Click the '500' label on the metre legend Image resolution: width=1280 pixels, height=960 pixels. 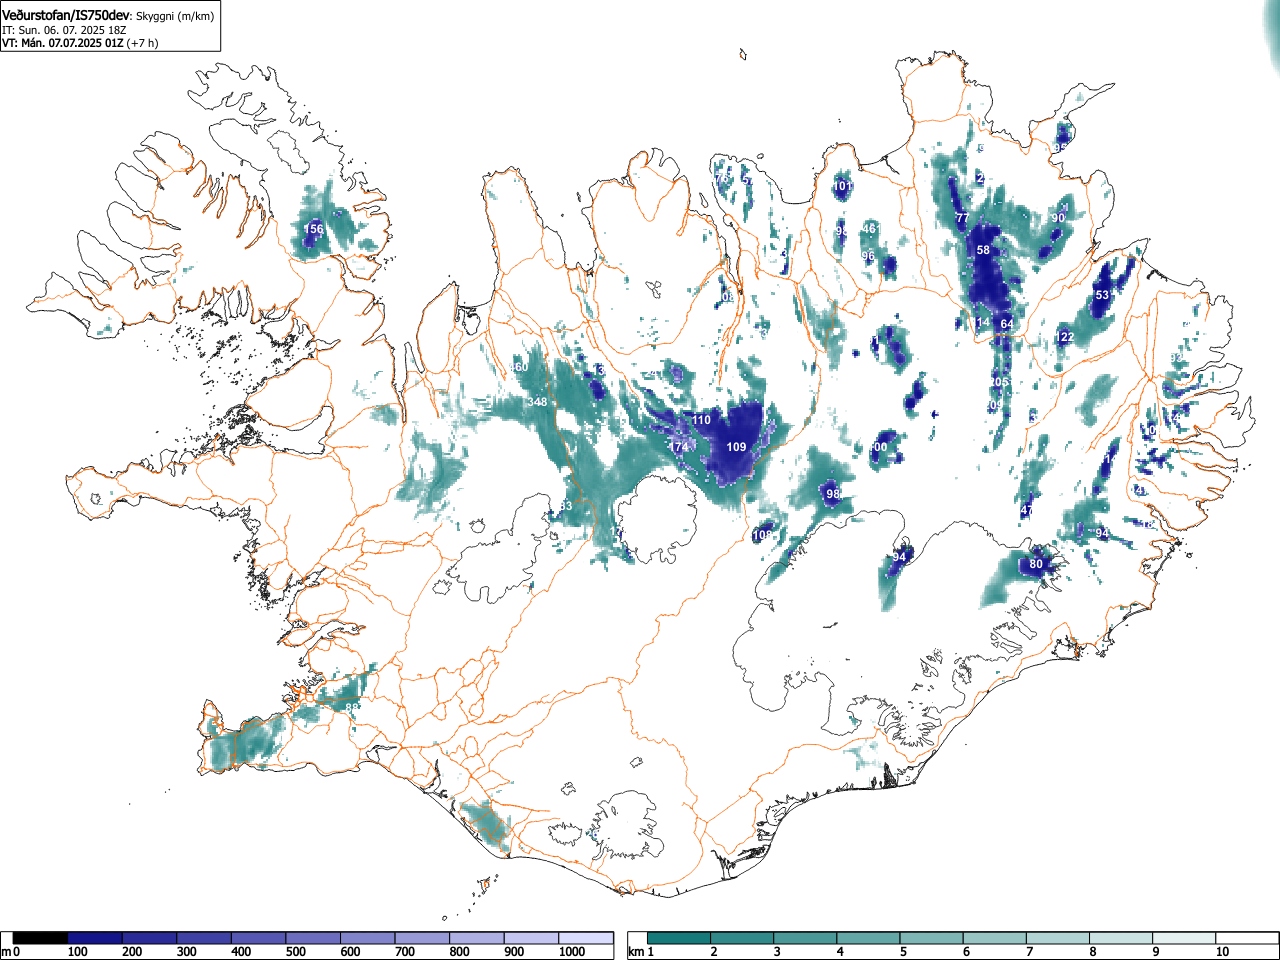click(x=296, y=952)
